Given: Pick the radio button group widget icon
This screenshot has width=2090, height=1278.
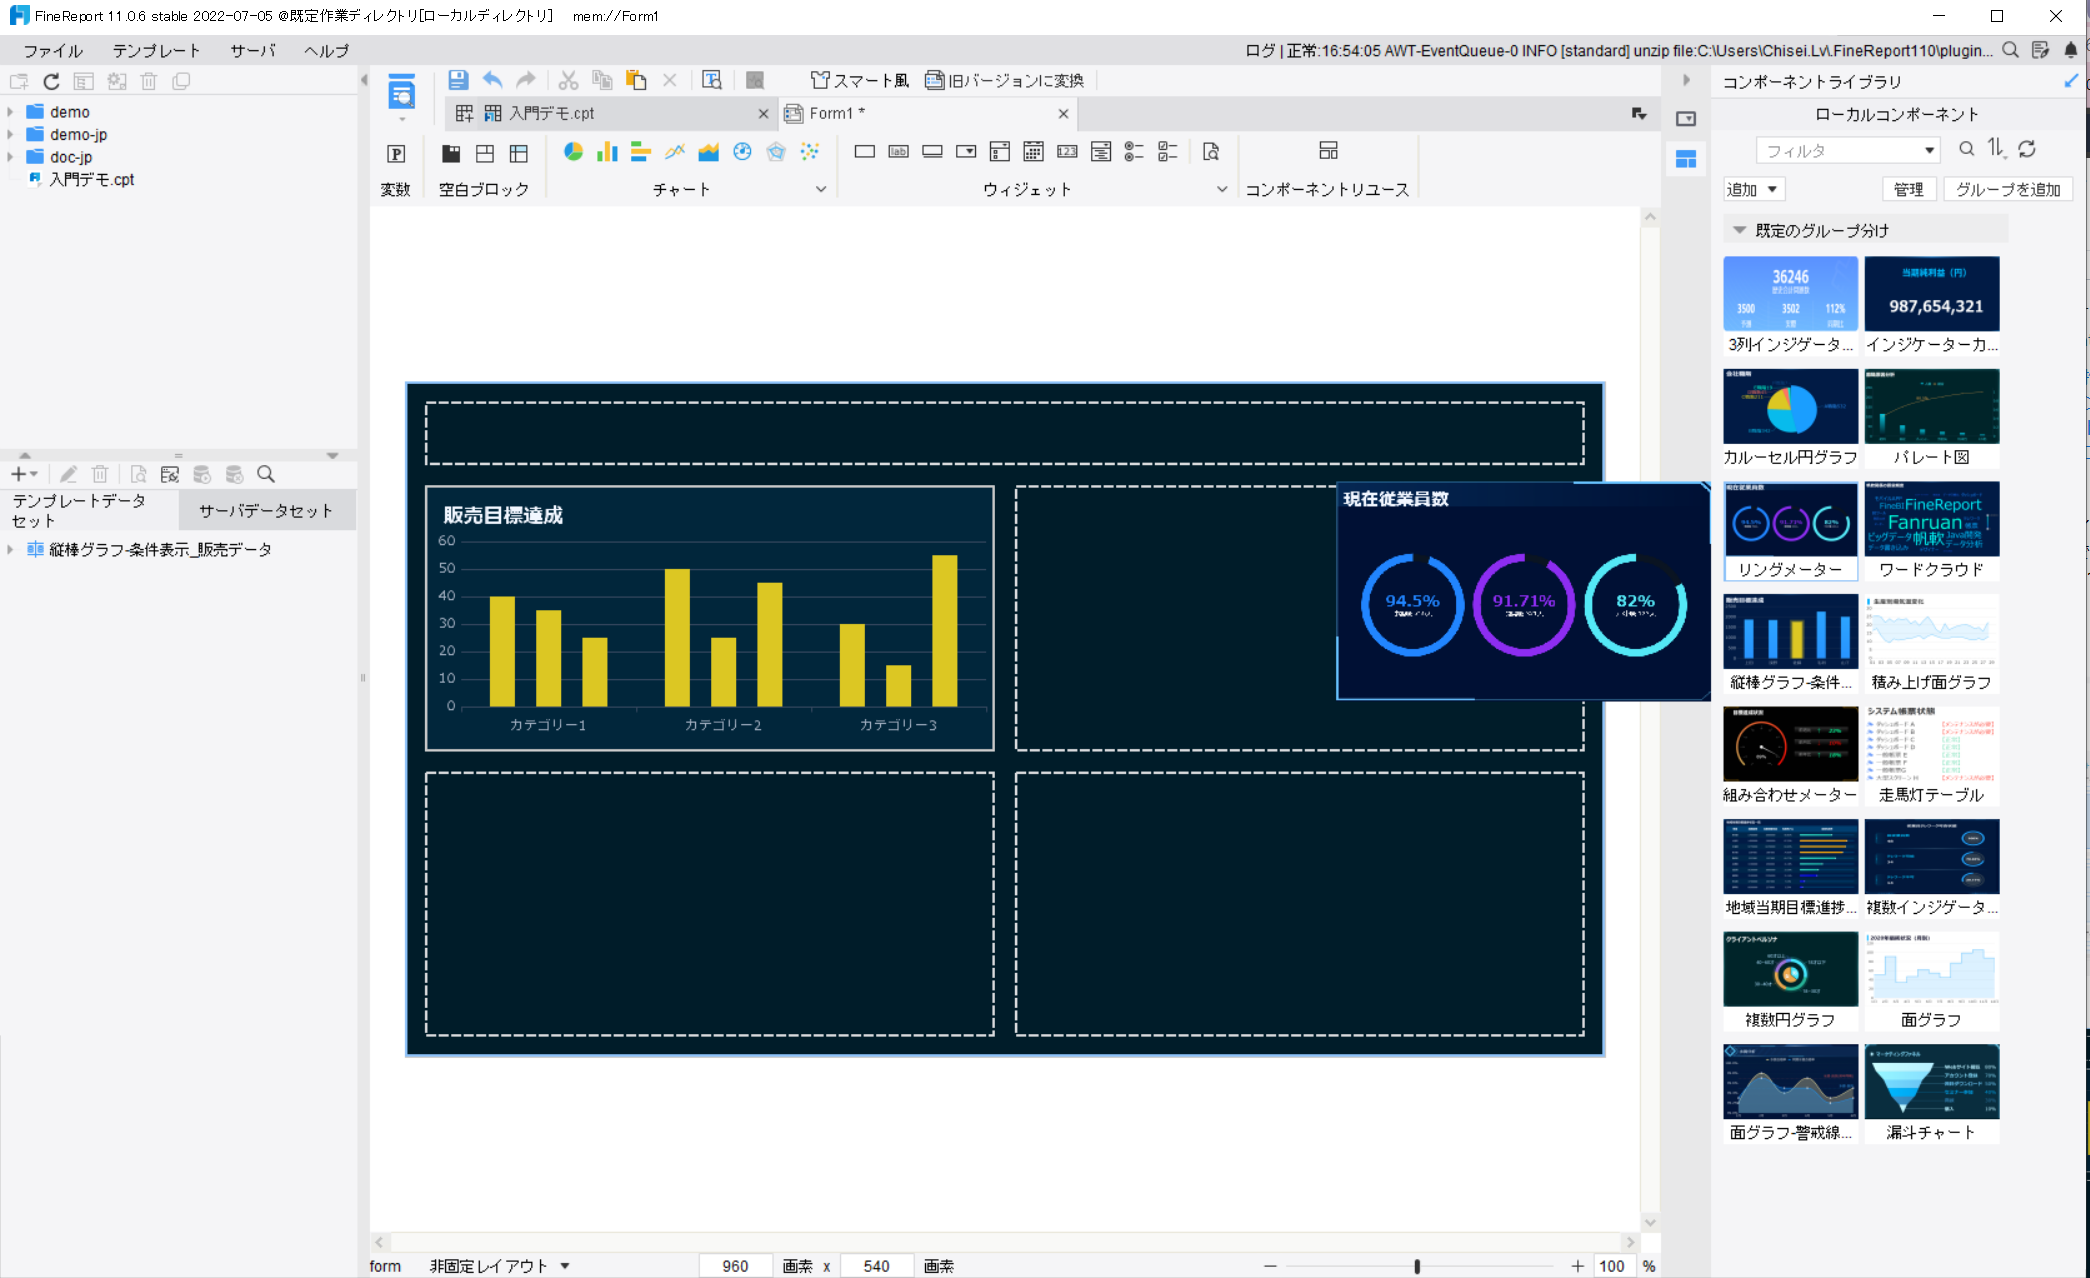Looking at the screenshot, I should (x=1134, y=152).
